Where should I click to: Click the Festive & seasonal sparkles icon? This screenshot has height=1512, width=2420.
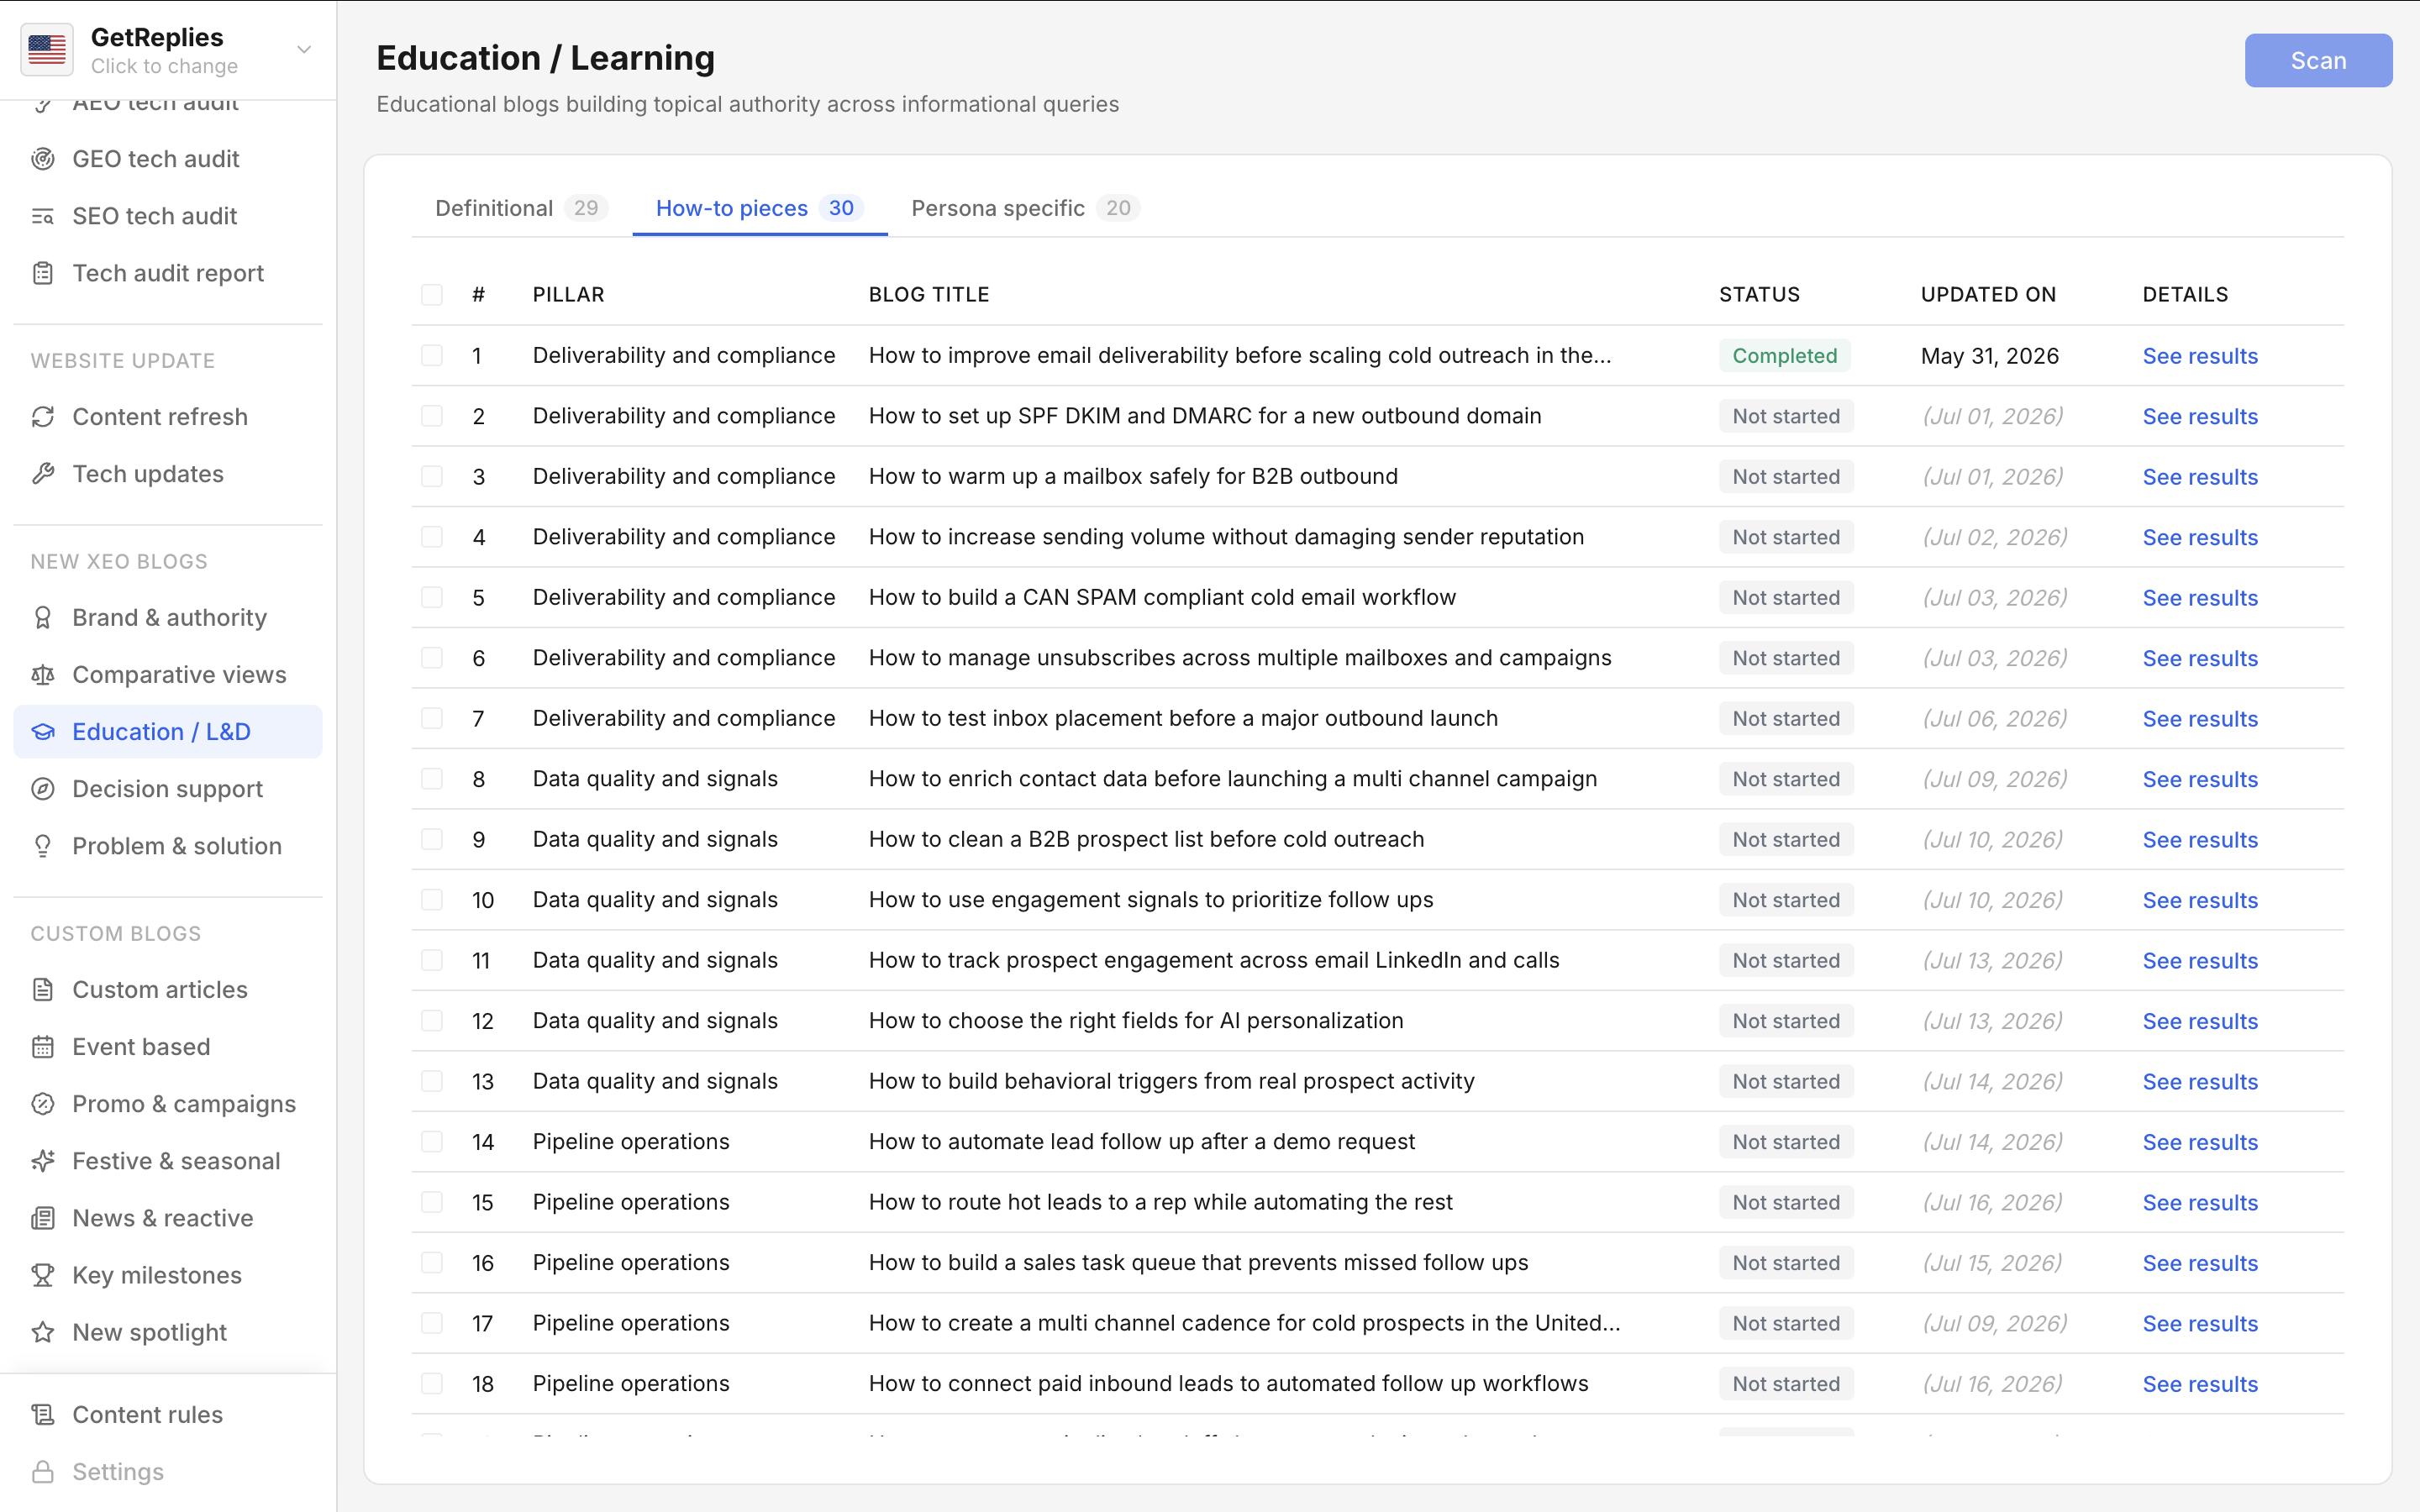click(x=43, y=1161)
